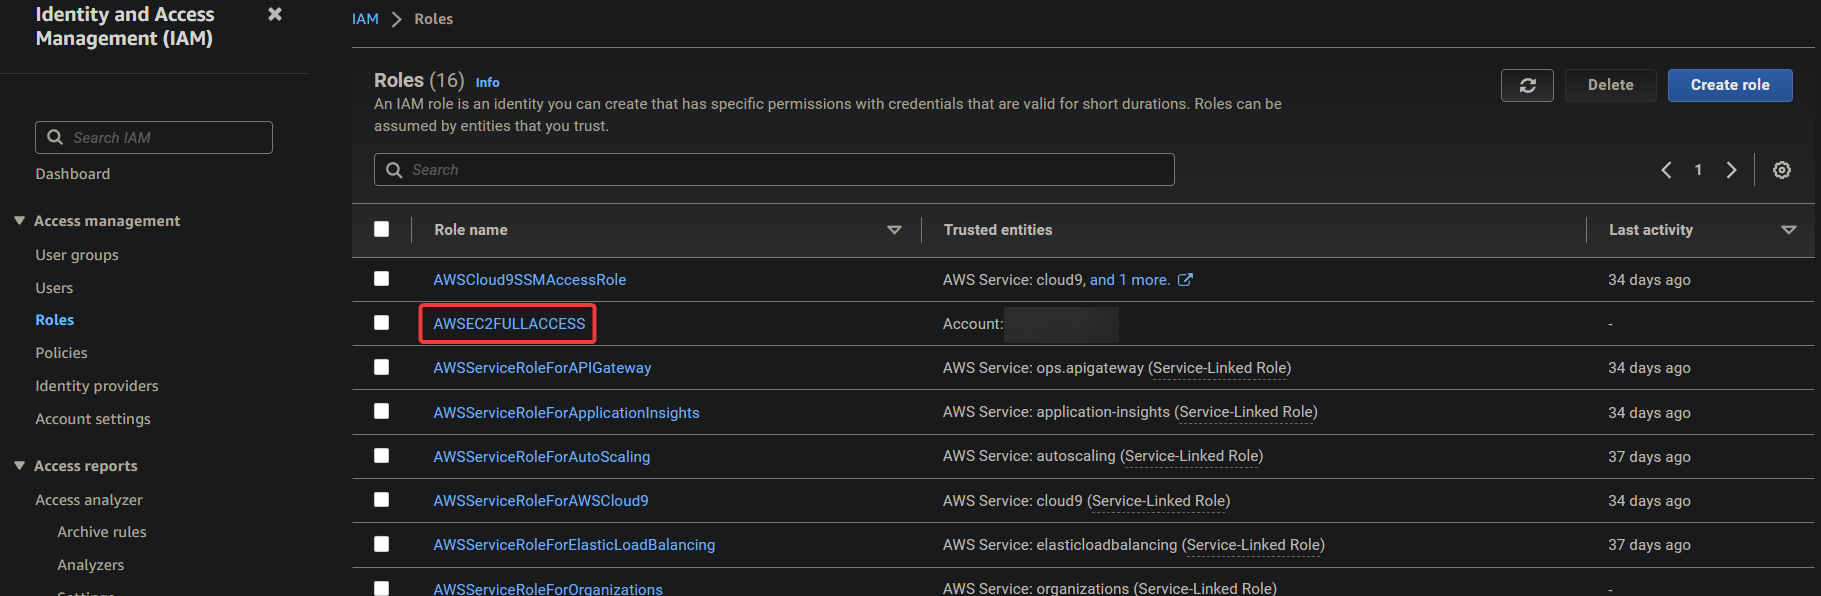Viewport: 1821px width, 596px height.
Task: Open AWSServiceRoleForElasticLoadBalancing role link
Action: pyautogui.click(x=574, y=545)
